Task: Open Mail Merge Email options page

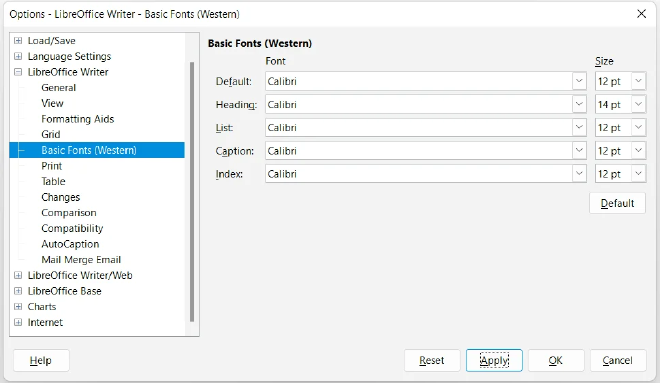Action: (x=81, y=260)
